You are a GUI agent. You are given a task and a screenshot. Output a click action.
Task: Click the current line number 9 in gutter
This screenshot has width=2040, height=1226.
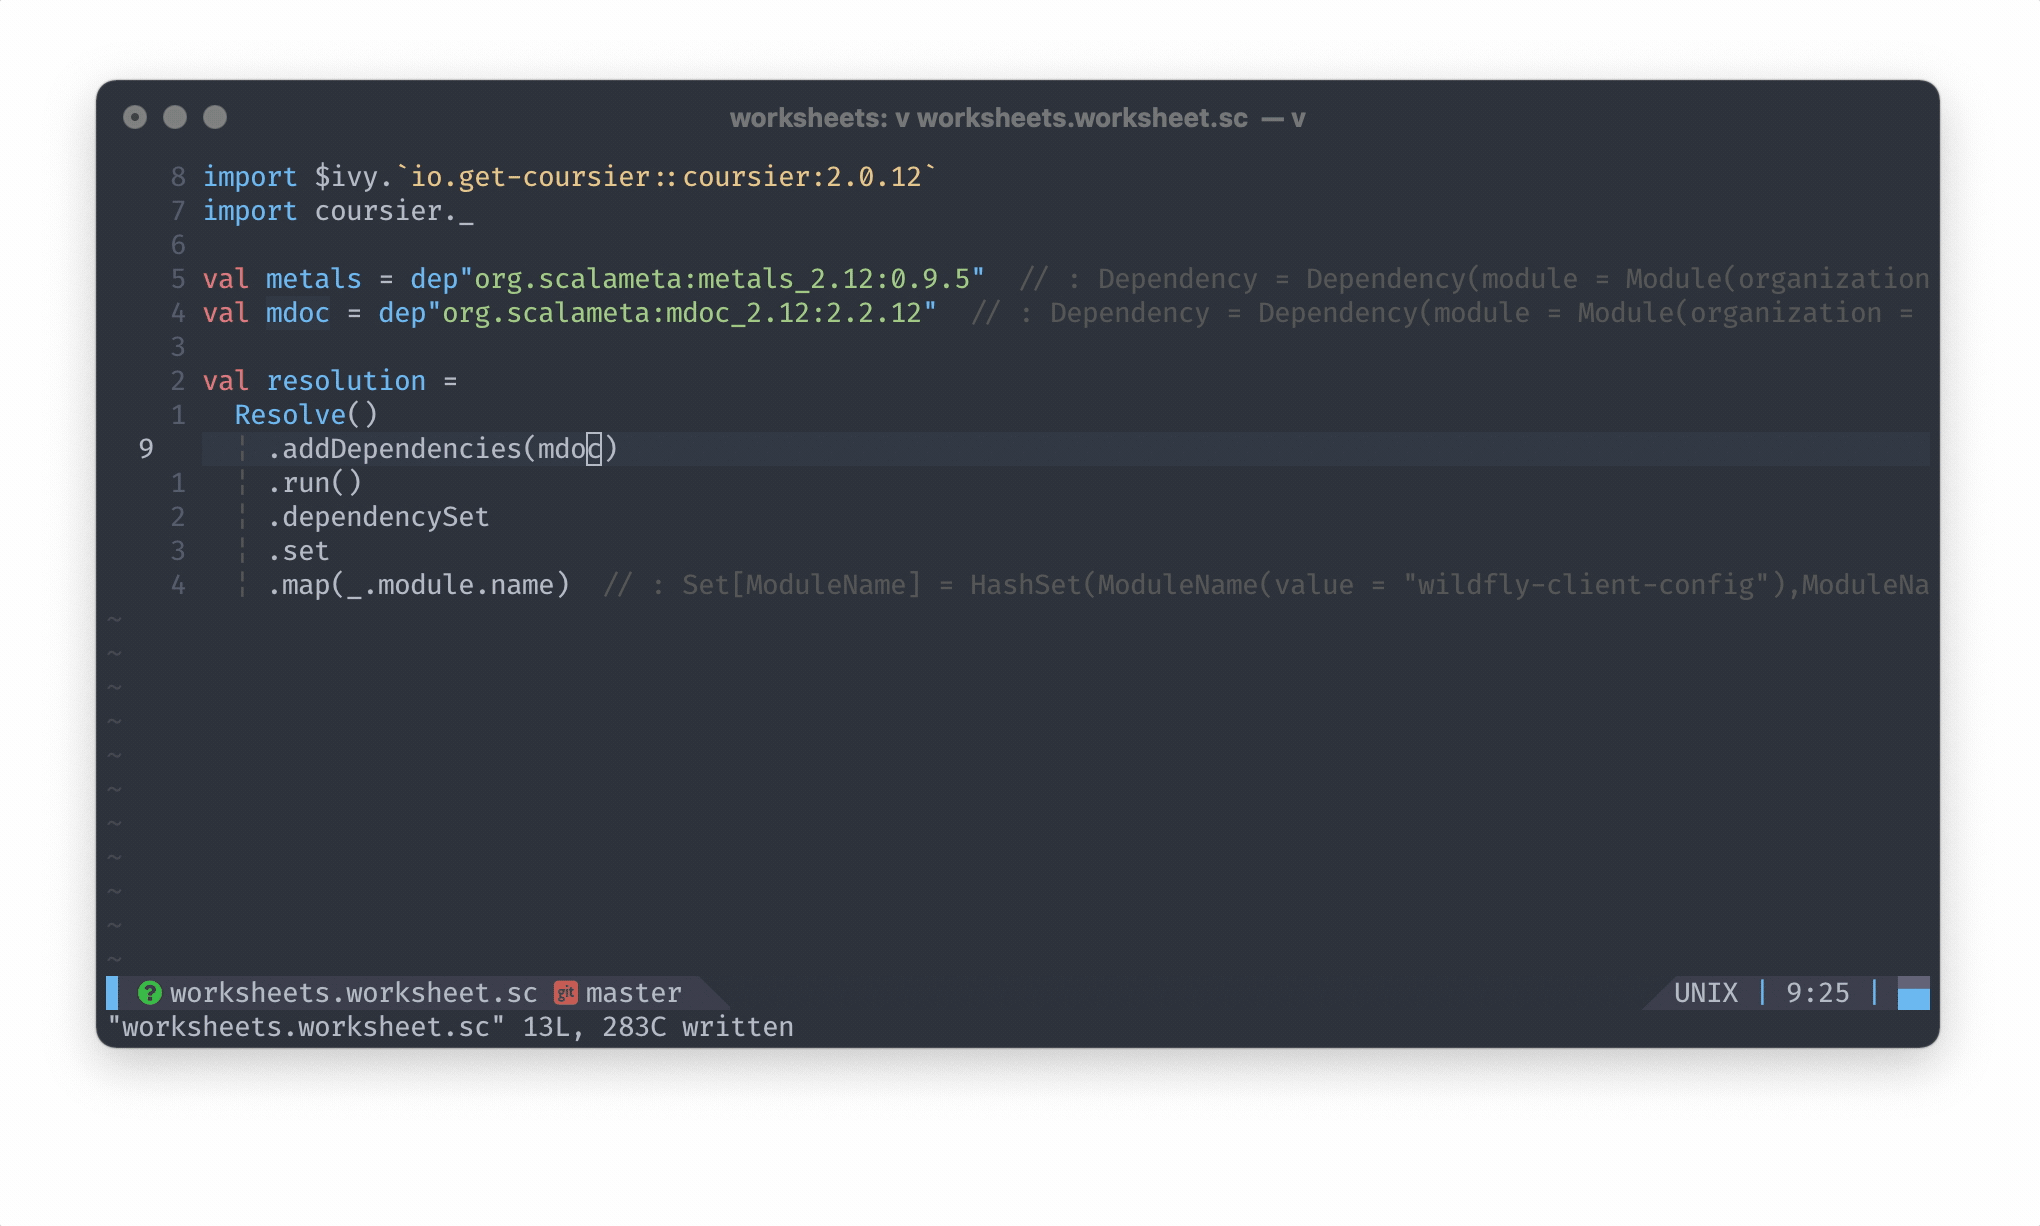coord(146,448)
